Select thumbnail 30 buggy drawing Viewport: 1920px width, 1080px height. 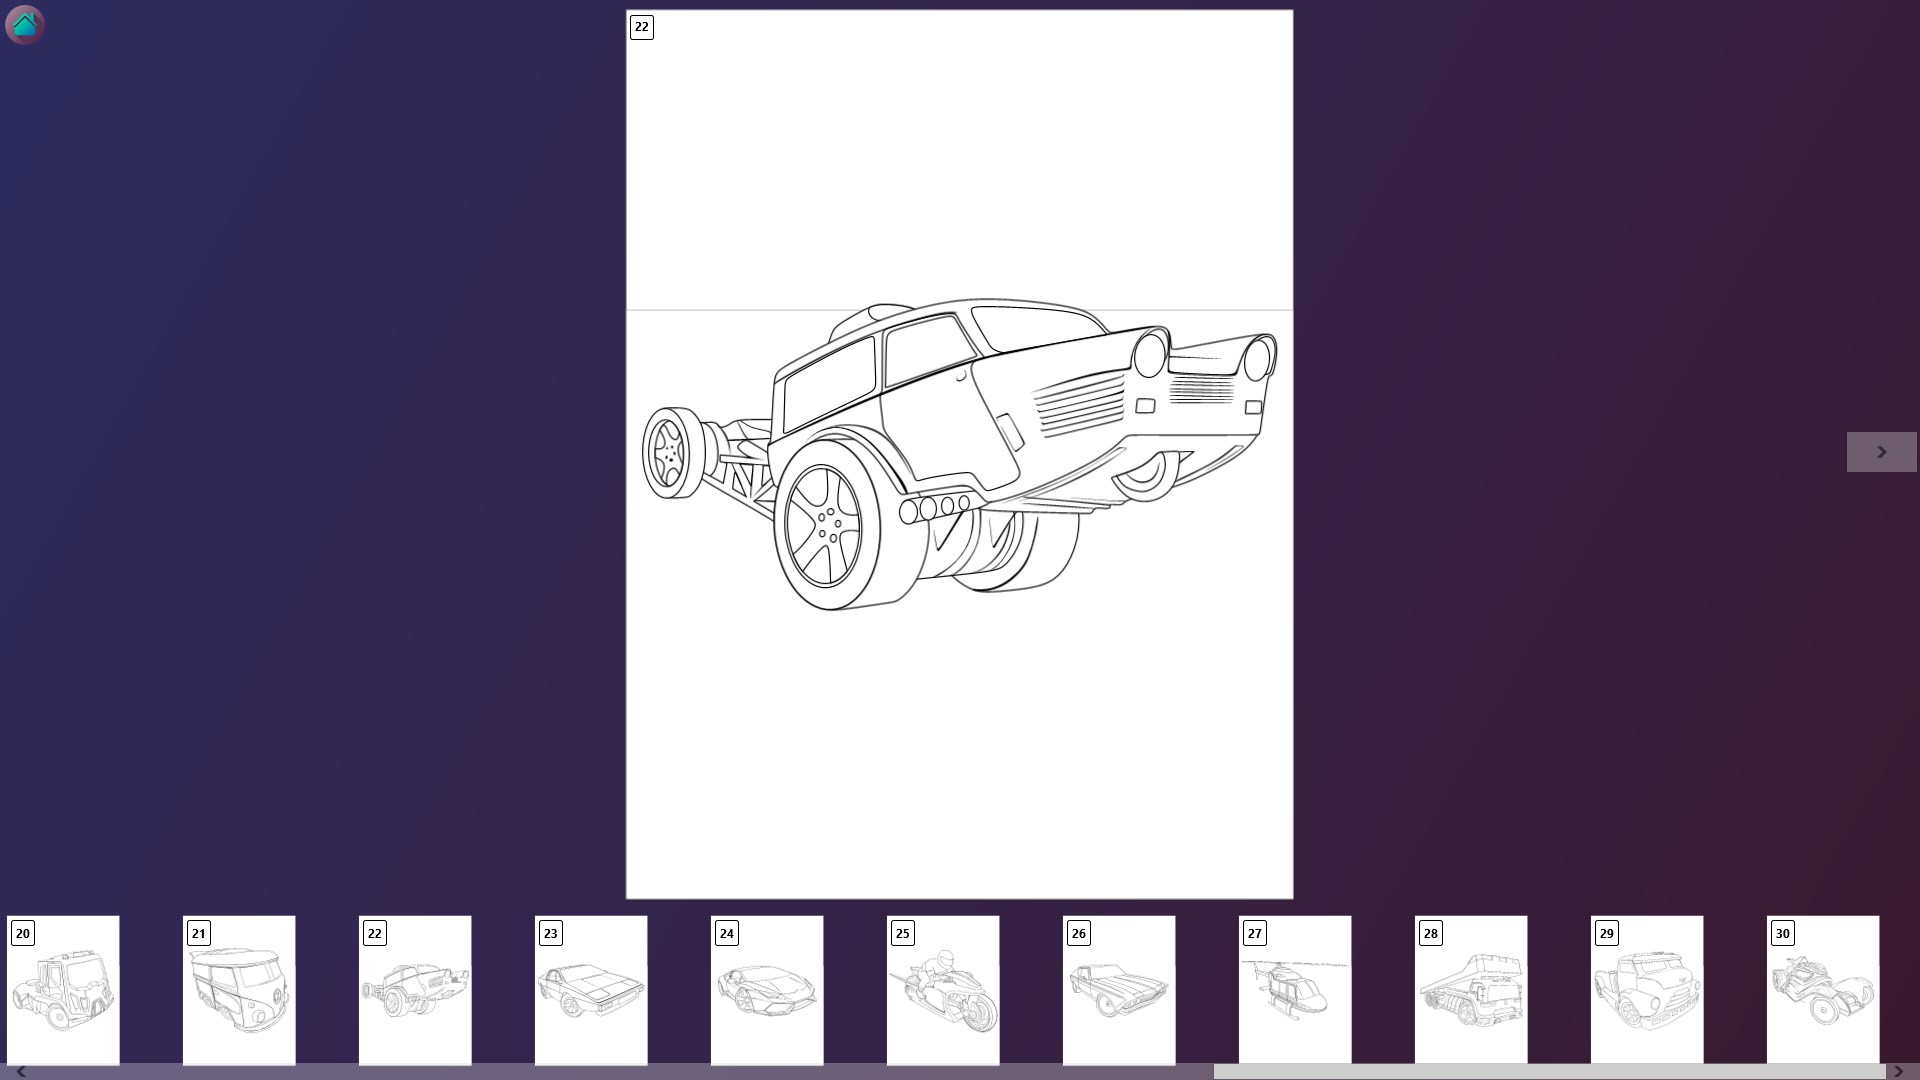click(x=1823, y=990)
